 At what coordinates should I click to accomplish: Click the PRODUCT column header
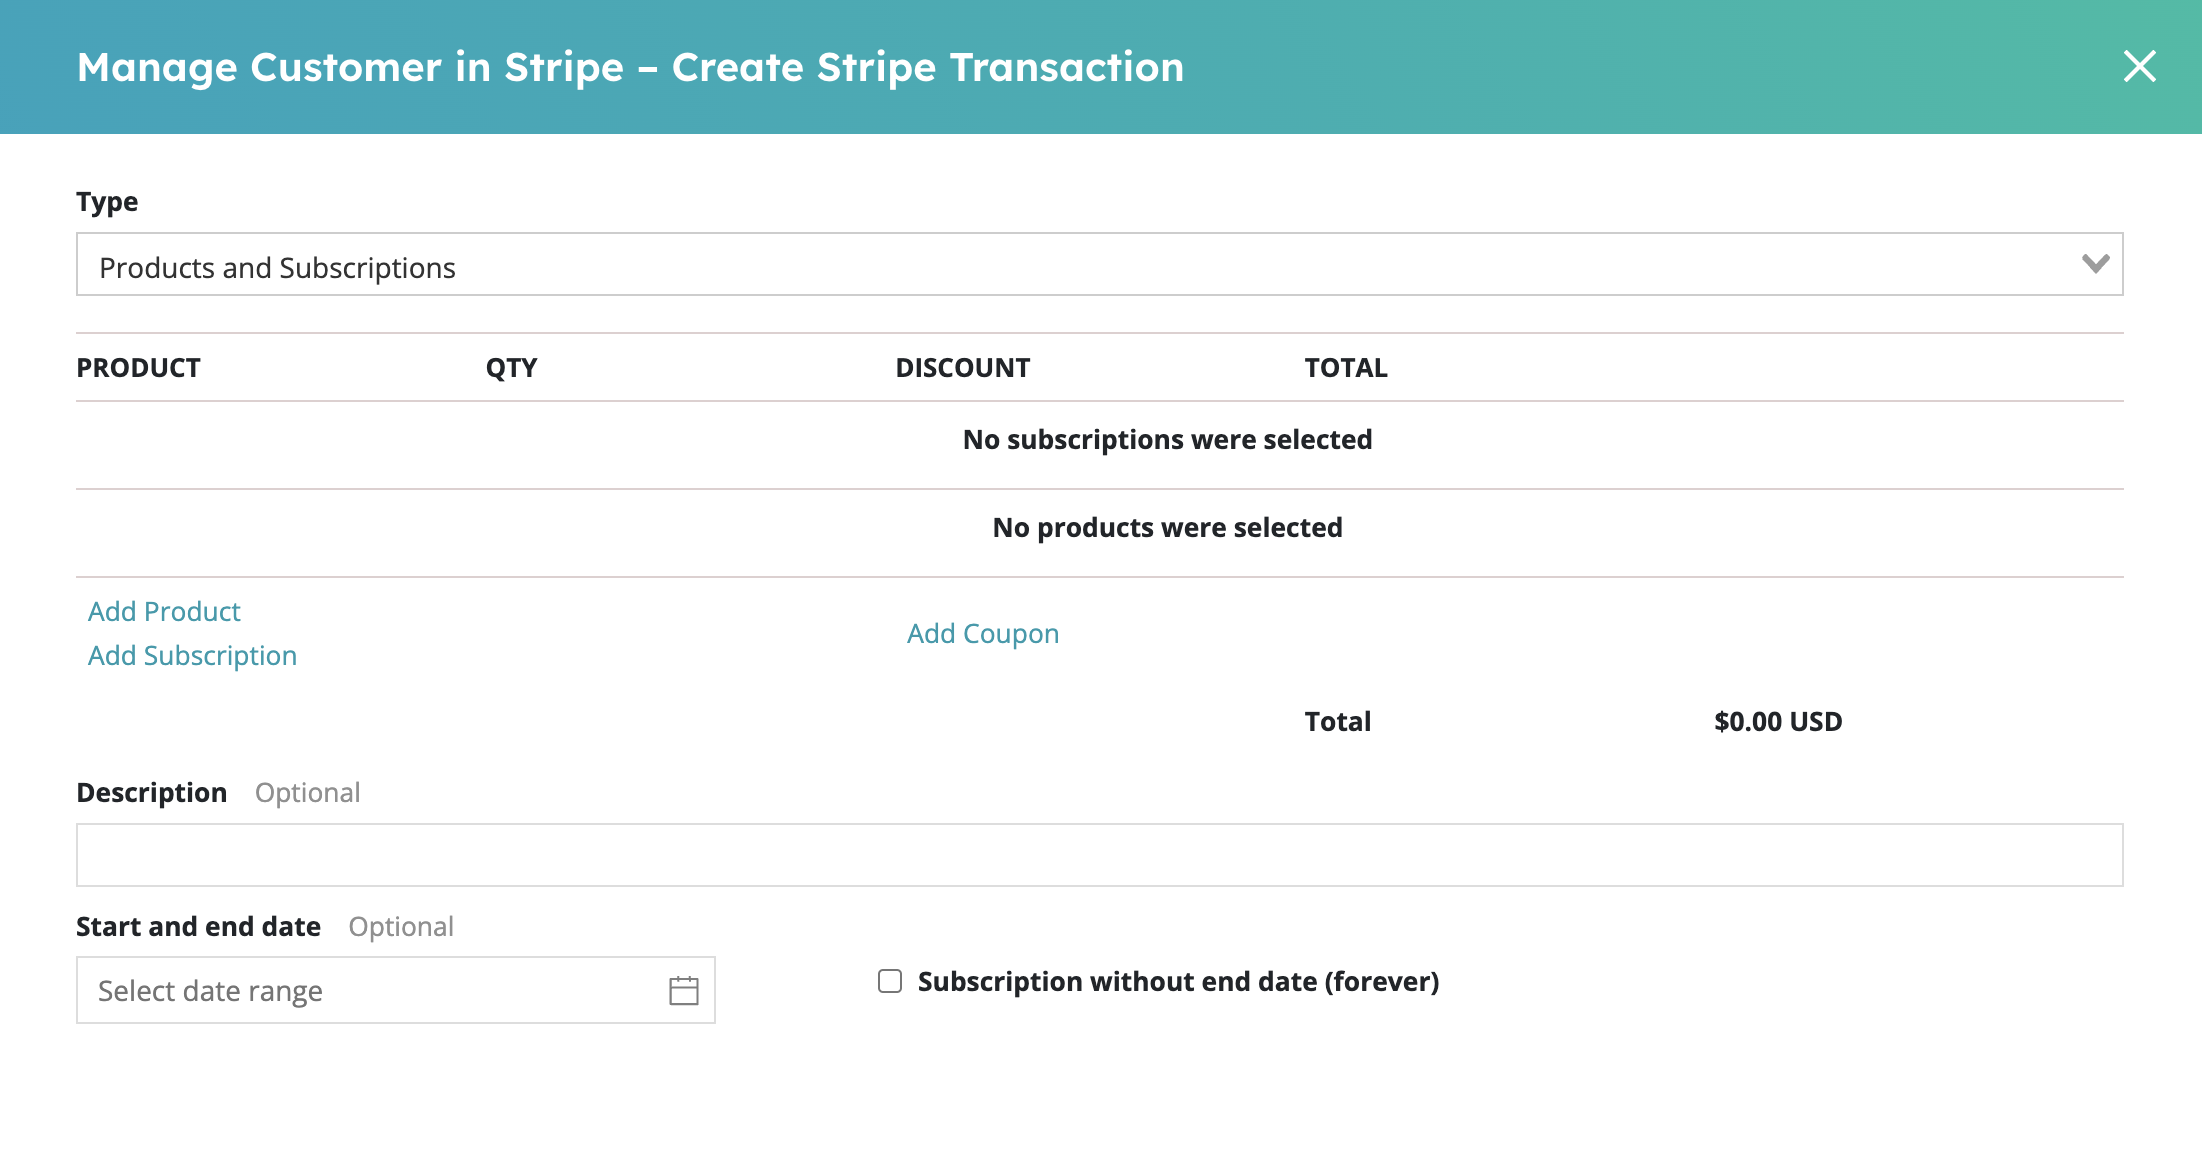[138, 368]
